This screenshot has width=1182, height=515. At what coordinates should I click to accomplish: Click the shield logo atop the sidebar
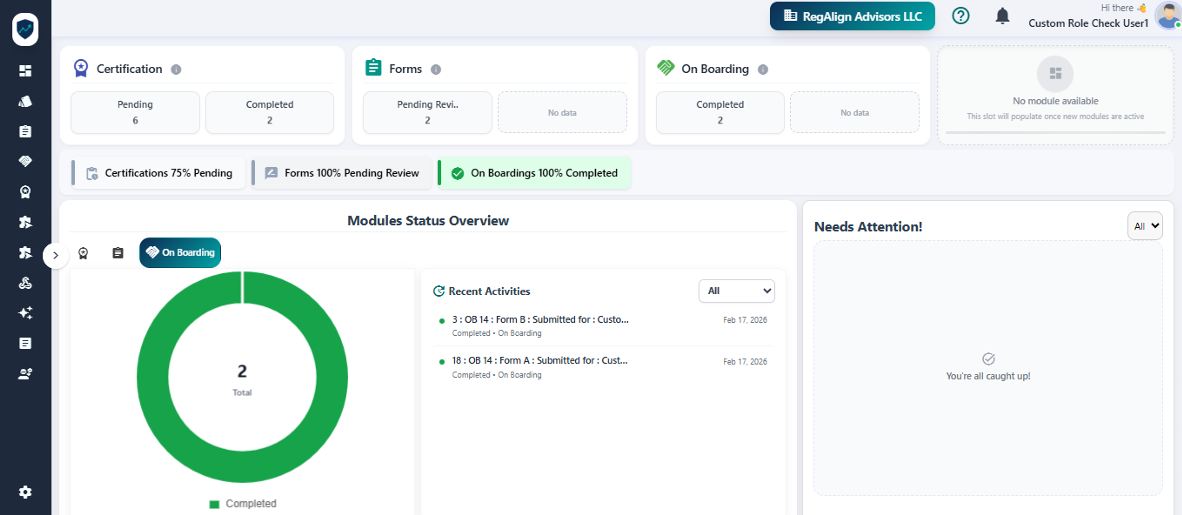(x=26, y=29)
